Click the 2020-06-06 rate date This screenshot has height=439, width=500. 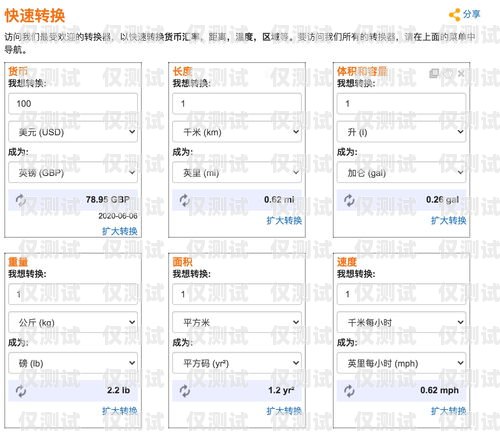(118, 216)
